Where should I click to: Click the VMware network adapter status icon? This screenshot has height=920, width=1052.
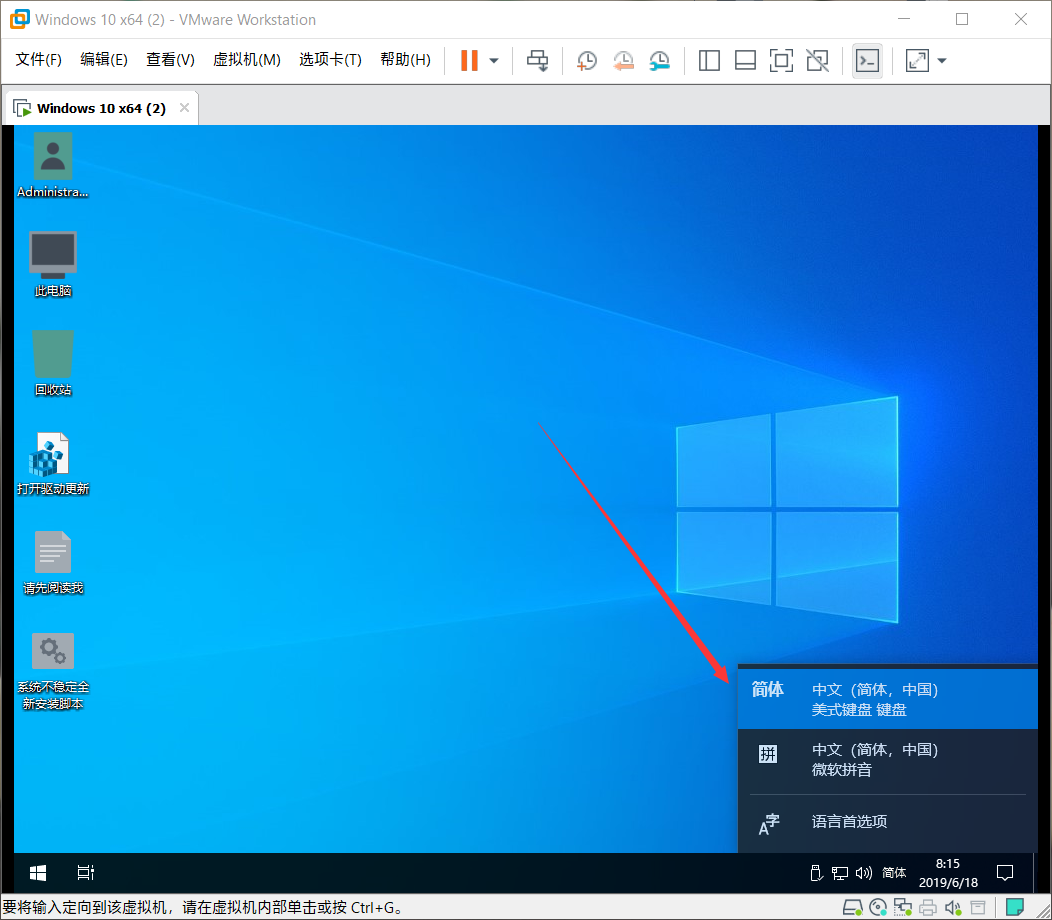pos(902,908)
